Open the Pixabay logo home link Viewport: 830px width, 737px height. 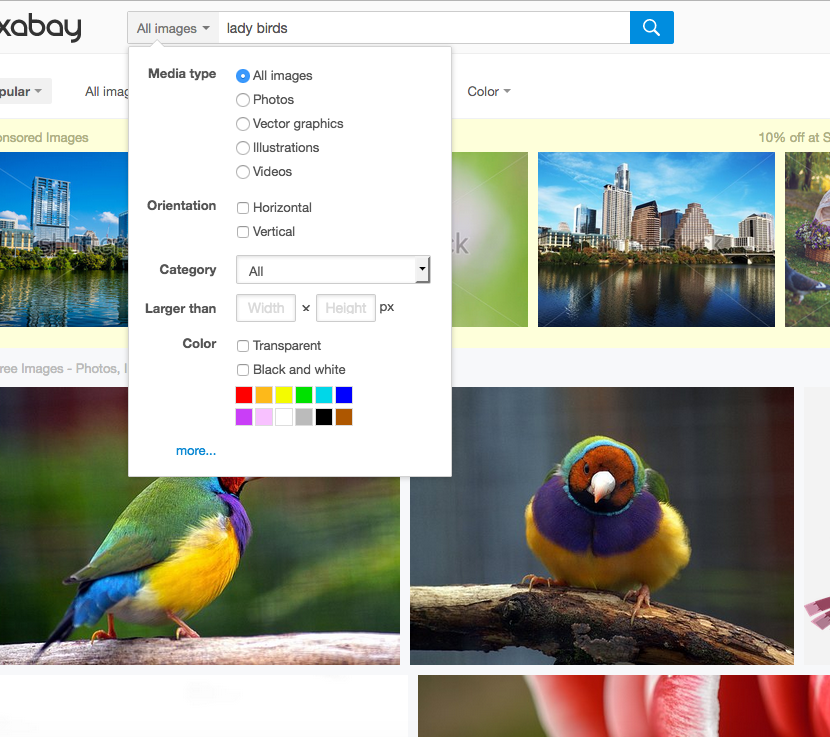(40, 28)
